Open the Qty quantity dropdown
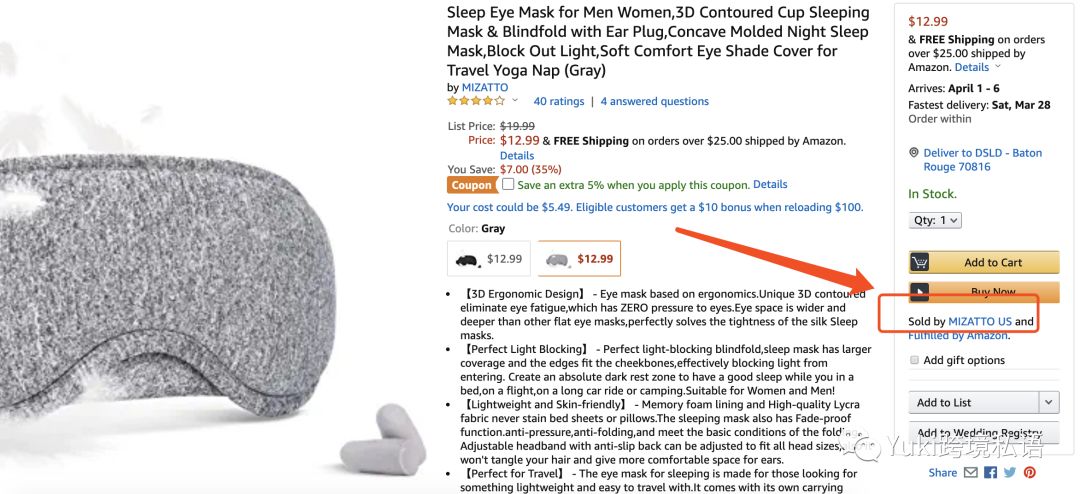This screenshot has height=494, width=1080. click(935, 220)
